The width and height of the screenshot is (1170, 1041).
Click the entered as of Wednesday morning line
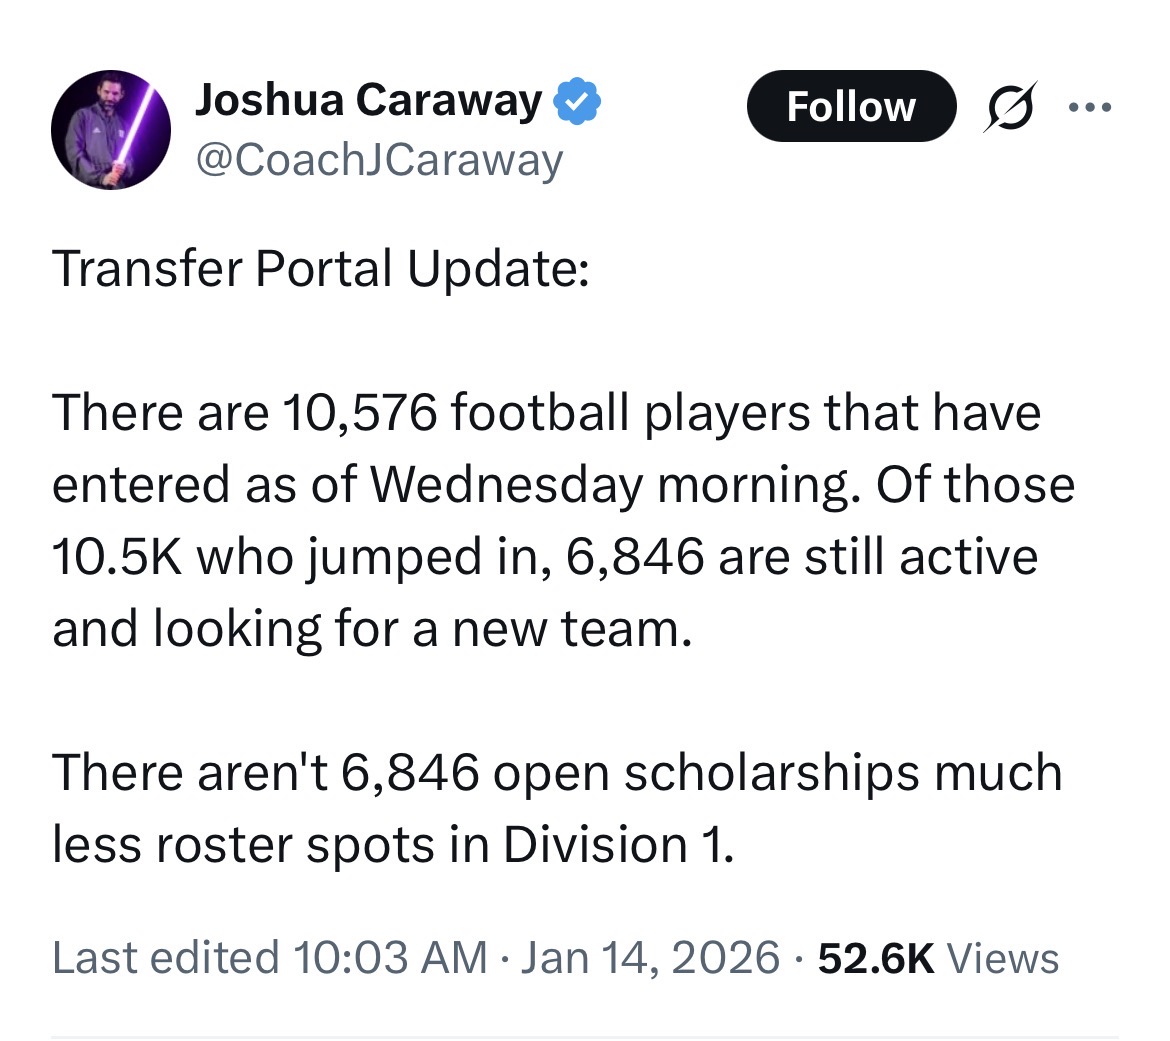click(x=563, y=484)
